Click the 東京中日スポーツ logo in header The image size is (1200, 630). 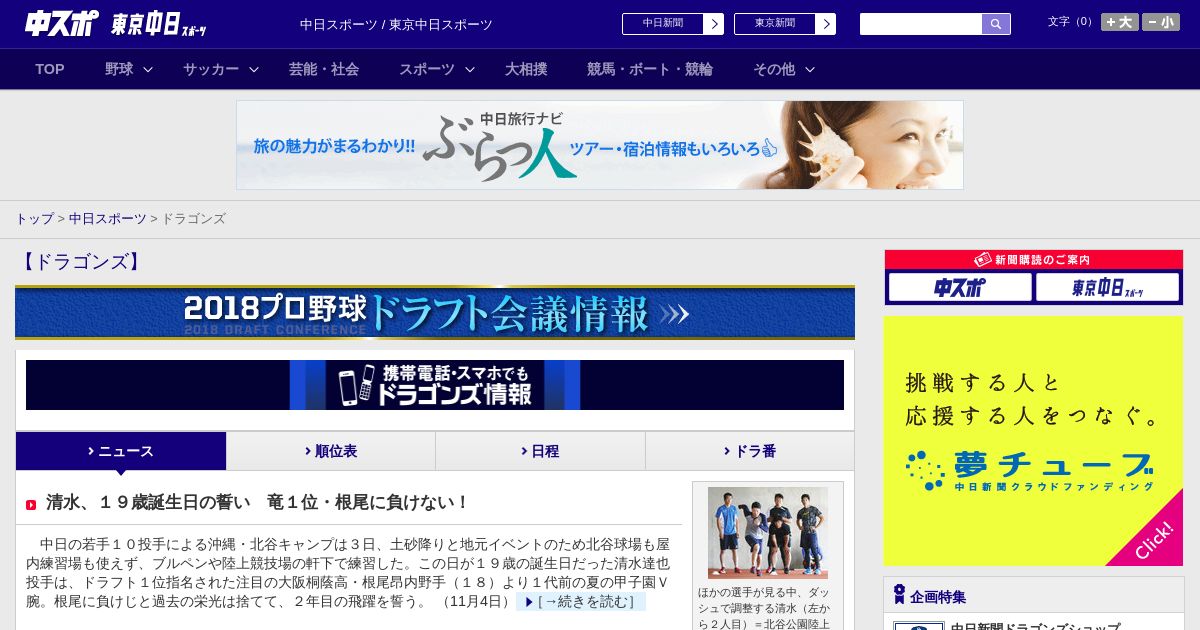[x=159, y=25]
